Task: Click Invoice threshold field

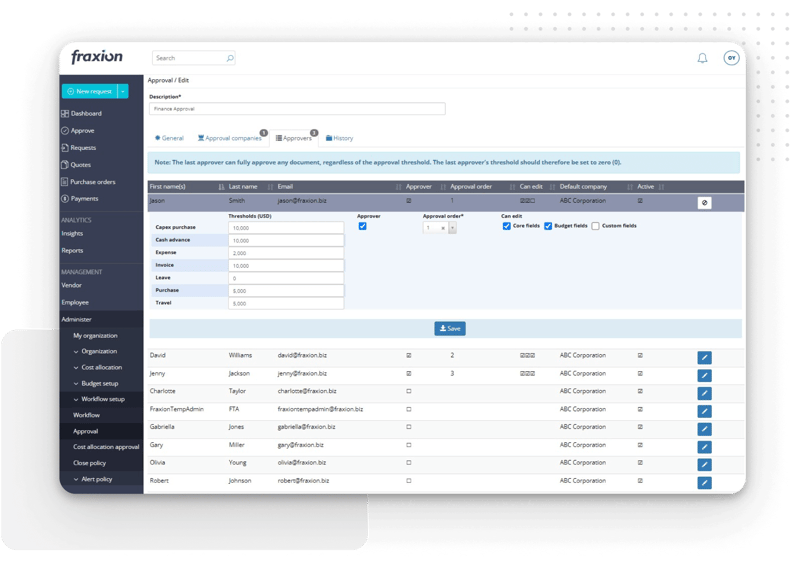Action: (x=286, y=265)
